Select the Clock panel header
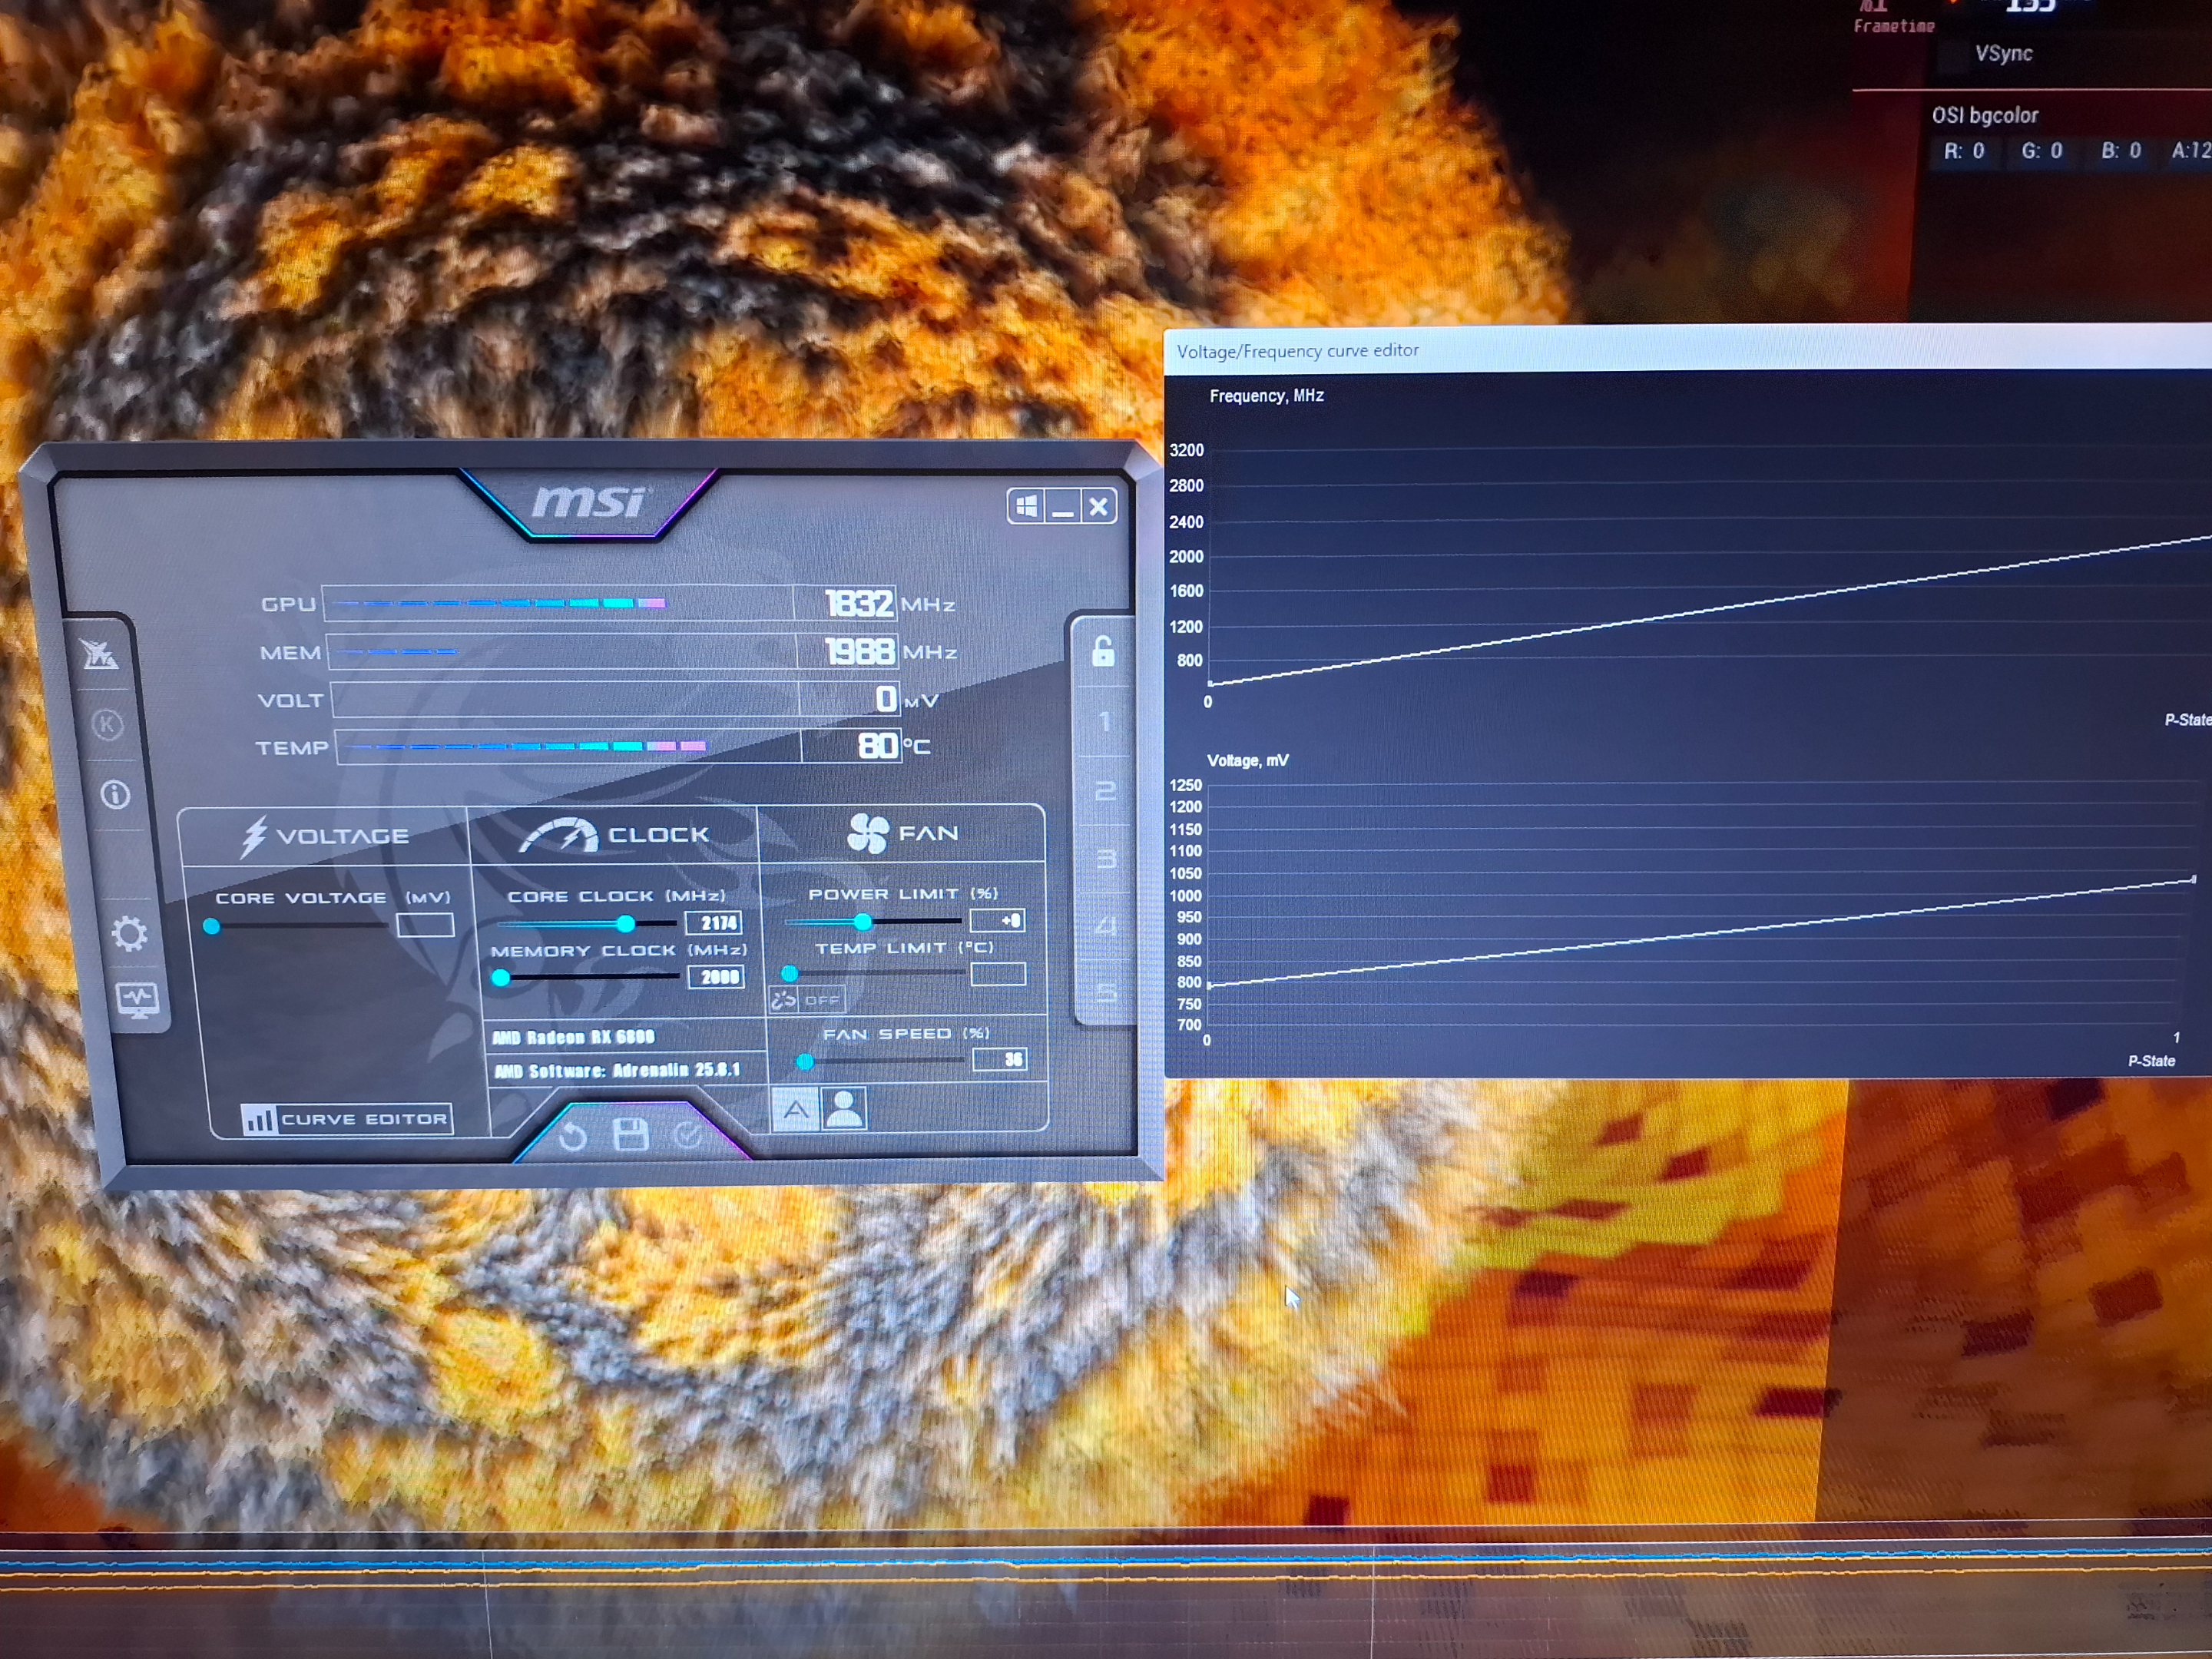This screenshot has height=1659, width=2212. (x=614, y=834)
